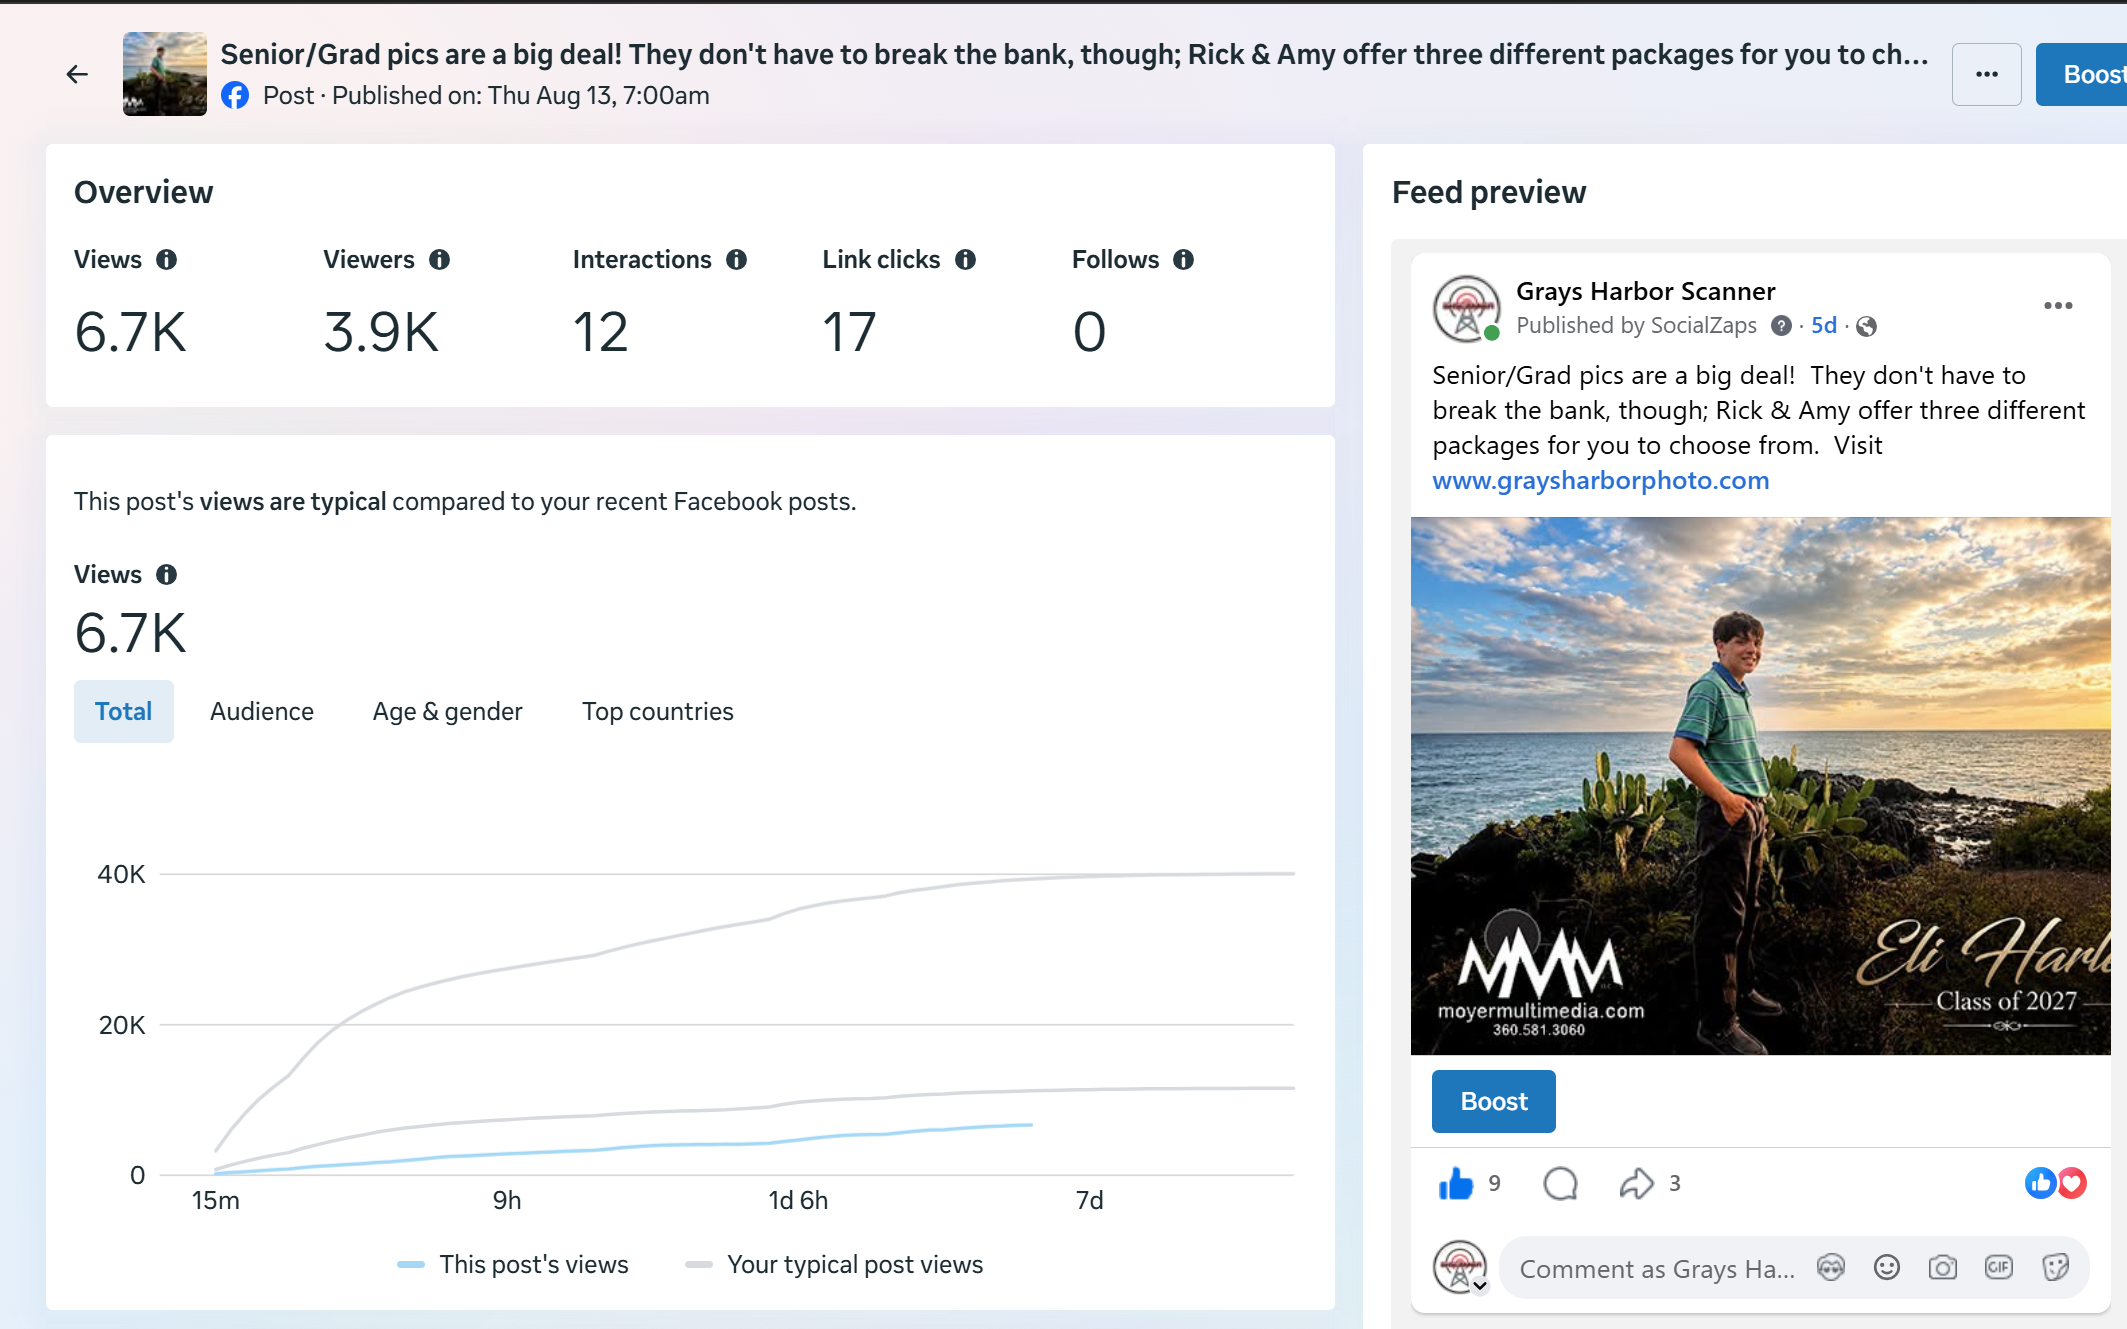Click the 'Published on: Thu Aug 13, 7:00am' text
This screenshot has height=1329, width=2127.
click(x=520, y=96)
